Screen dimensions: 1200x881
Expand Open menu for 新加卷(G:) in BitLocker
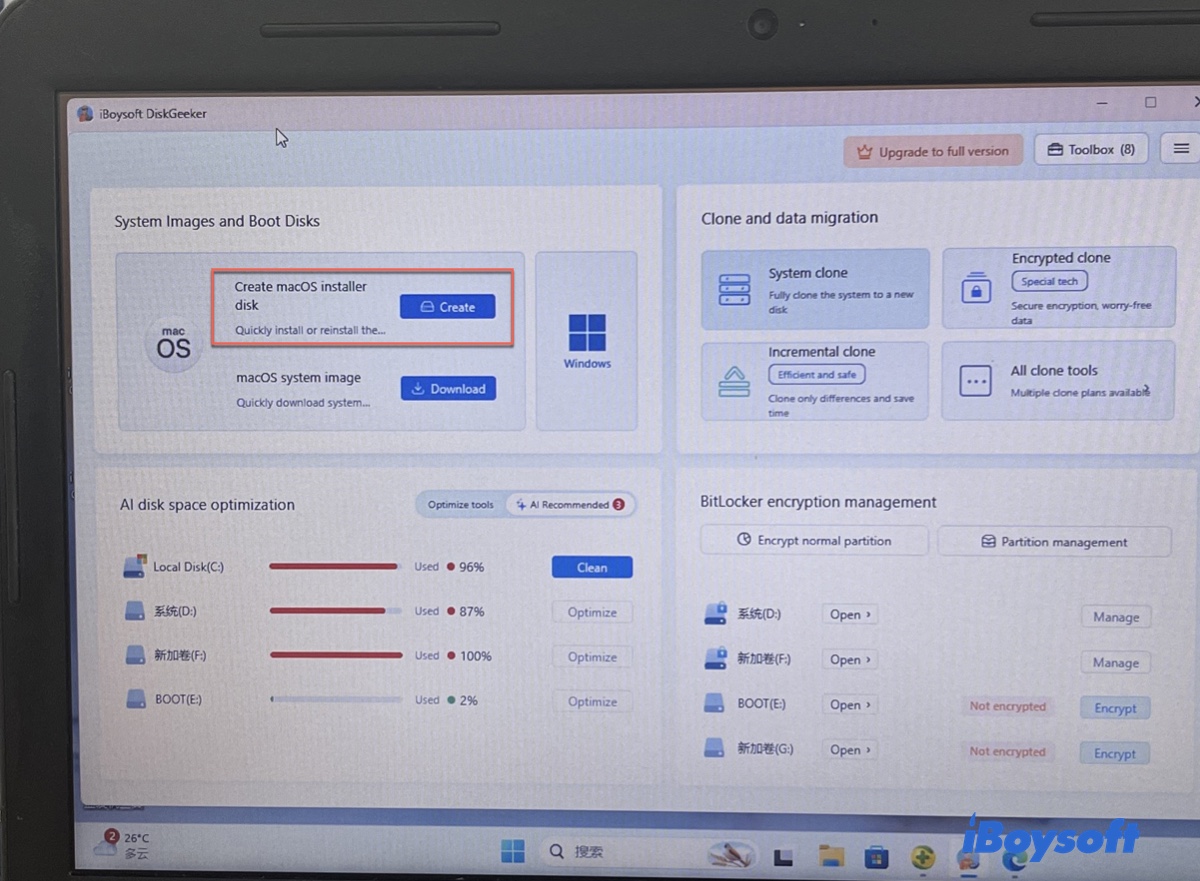click(850, 750)
